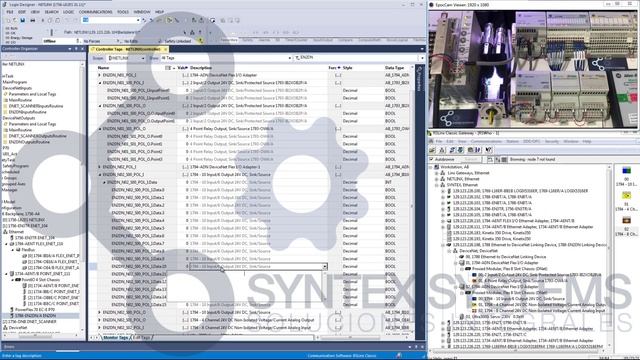640x360 pixels.
Task: Click the Kinetix 350 Drive 129.123.226.183 icon row
Action: (490, 233)
